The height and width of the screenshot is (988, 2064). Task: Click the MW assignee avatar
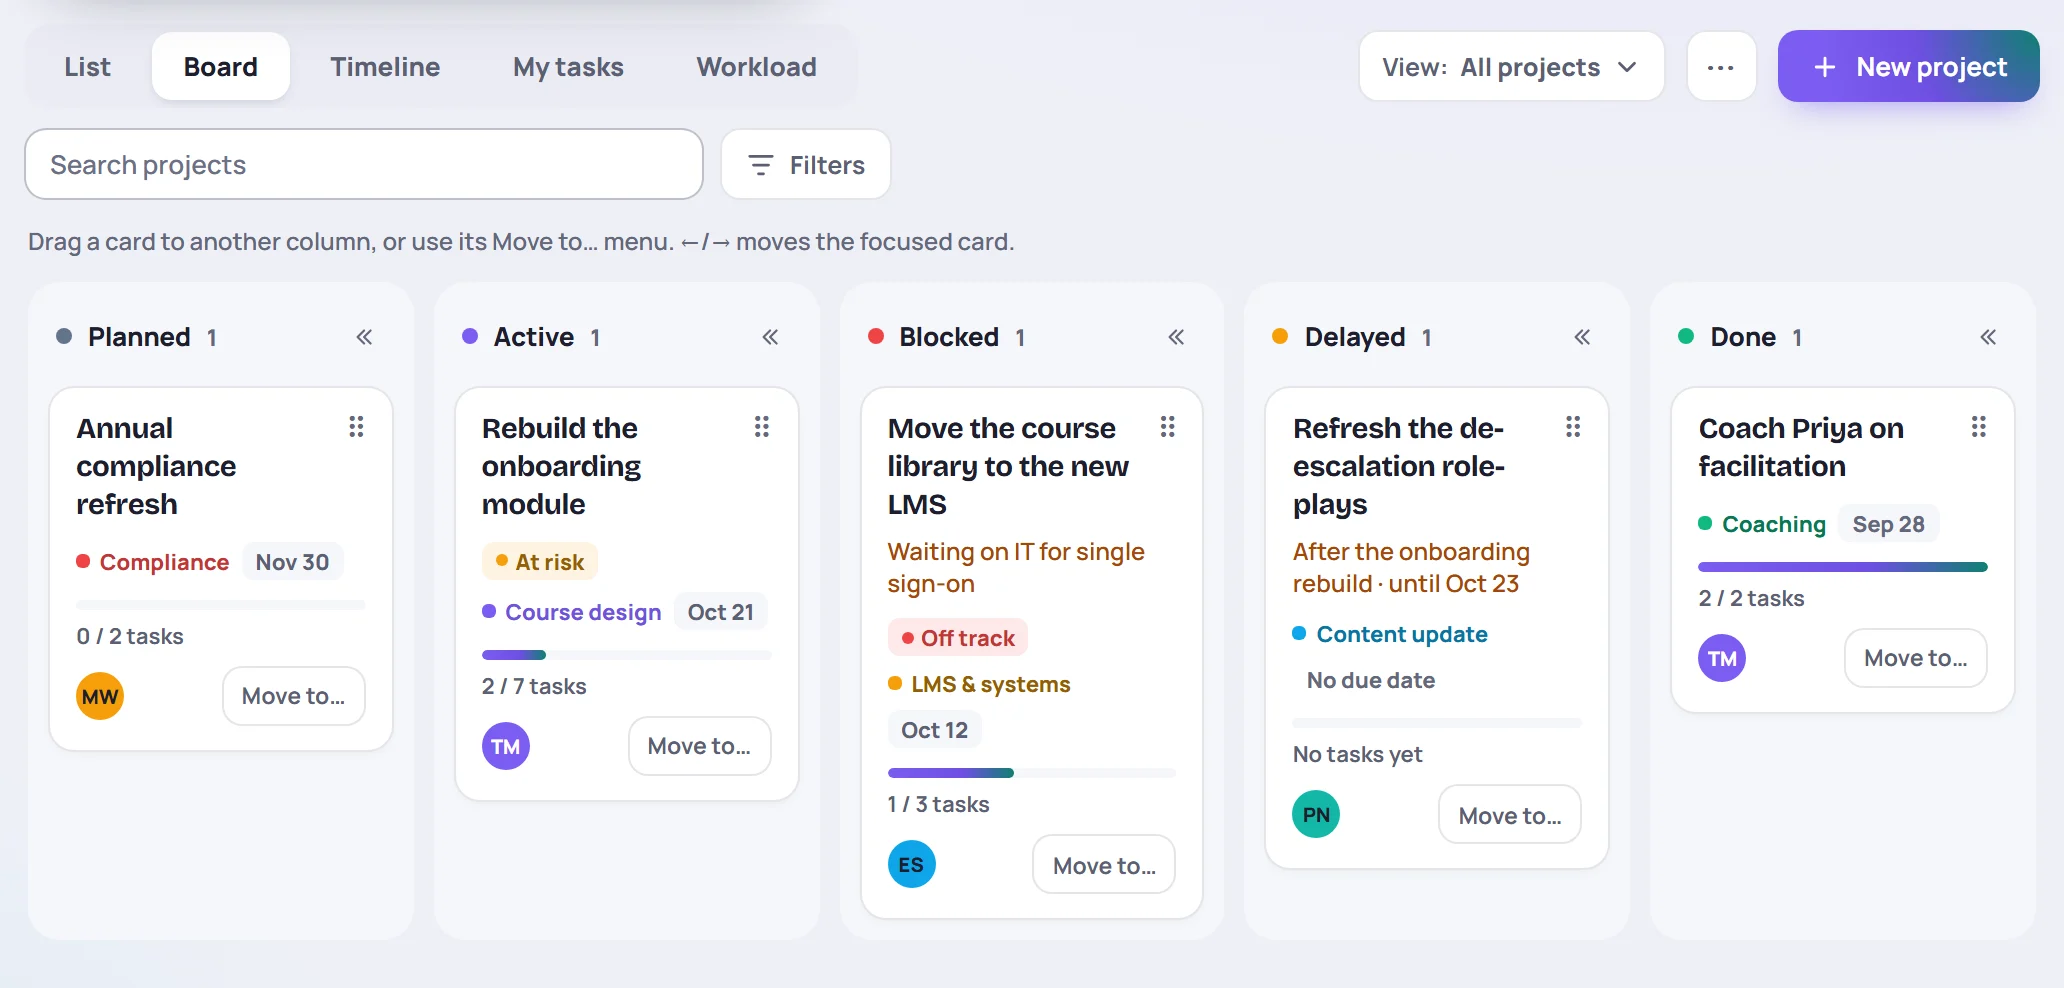point(100,696)
